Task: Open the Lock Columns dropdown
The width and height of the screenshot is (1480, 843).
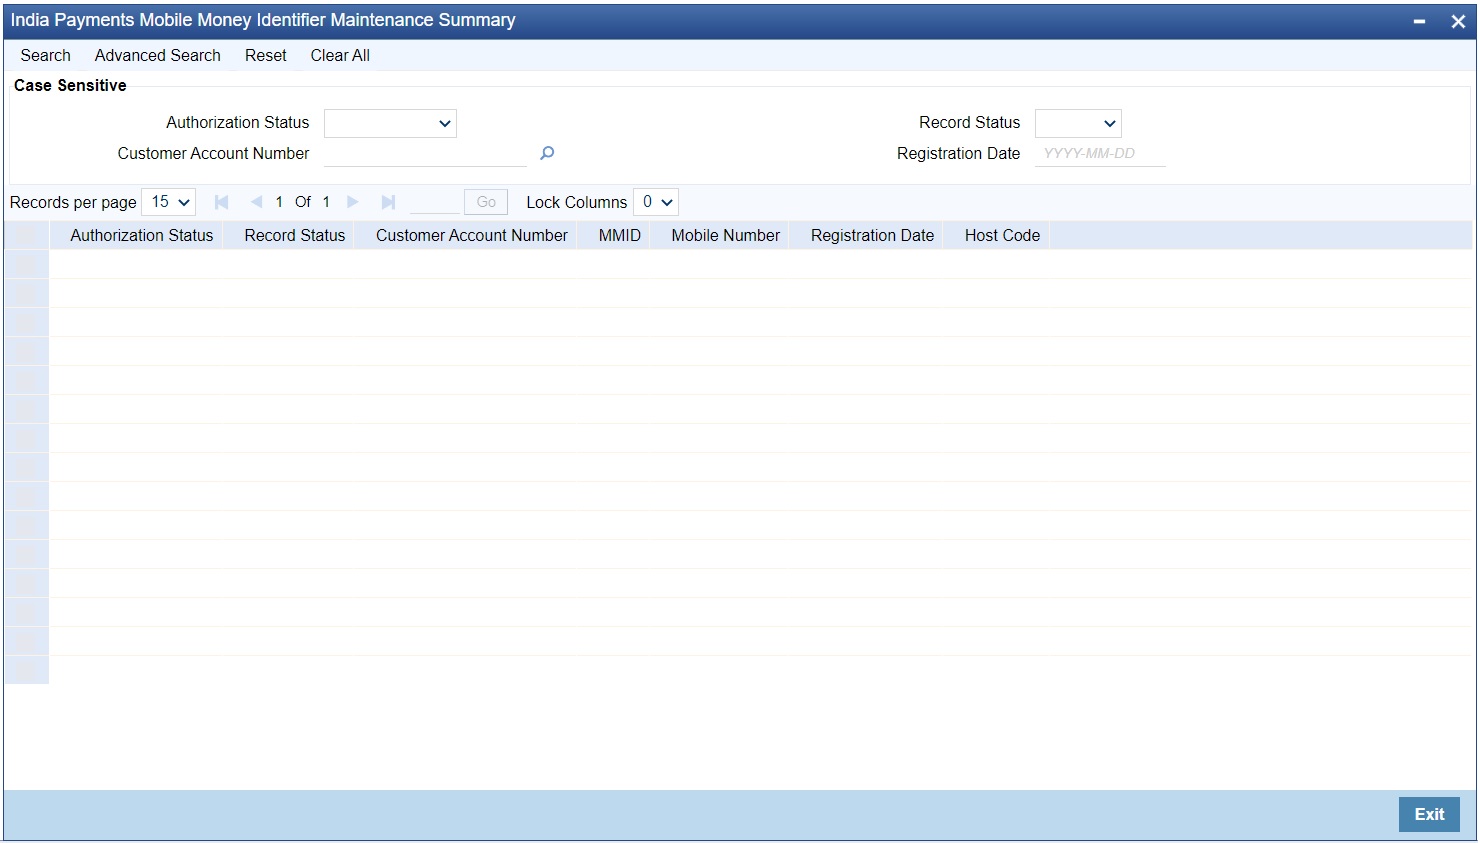Action: click(x=656, y=202)
